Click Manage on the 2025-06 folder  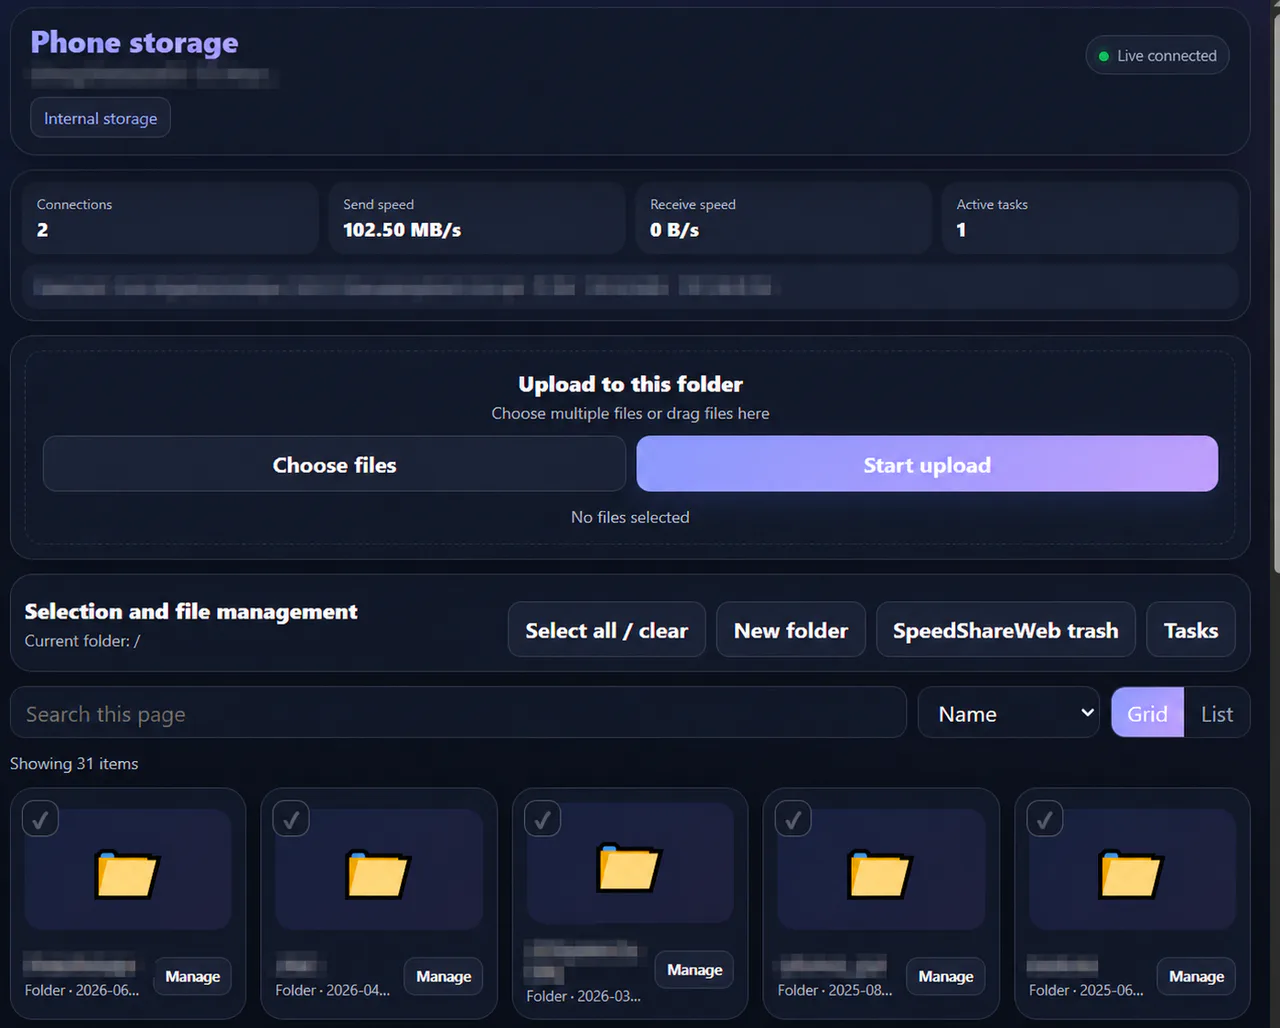1197,976
